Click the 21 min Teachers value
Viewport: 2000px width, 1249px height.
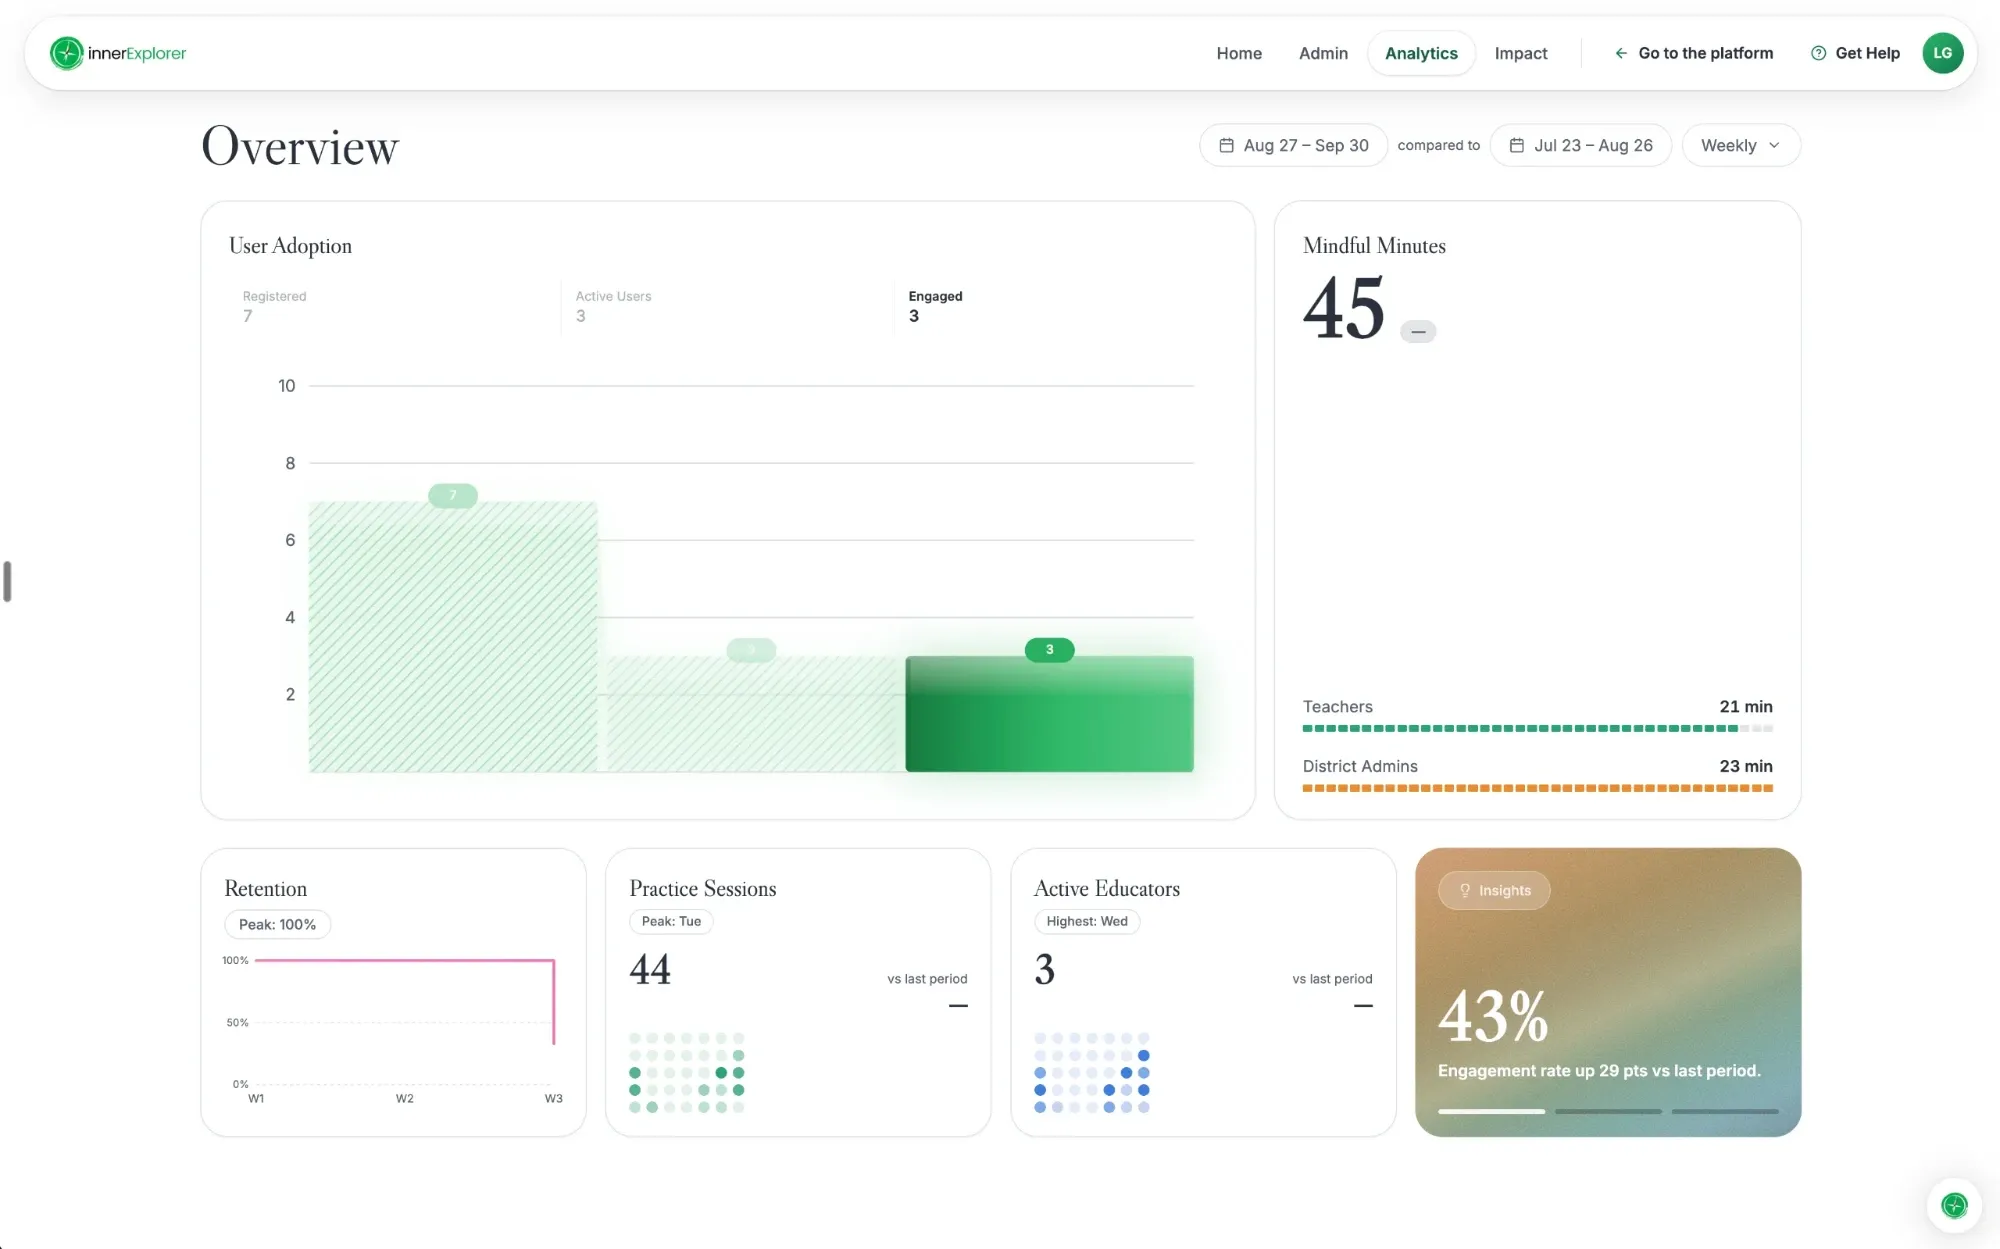point(1745,706)
